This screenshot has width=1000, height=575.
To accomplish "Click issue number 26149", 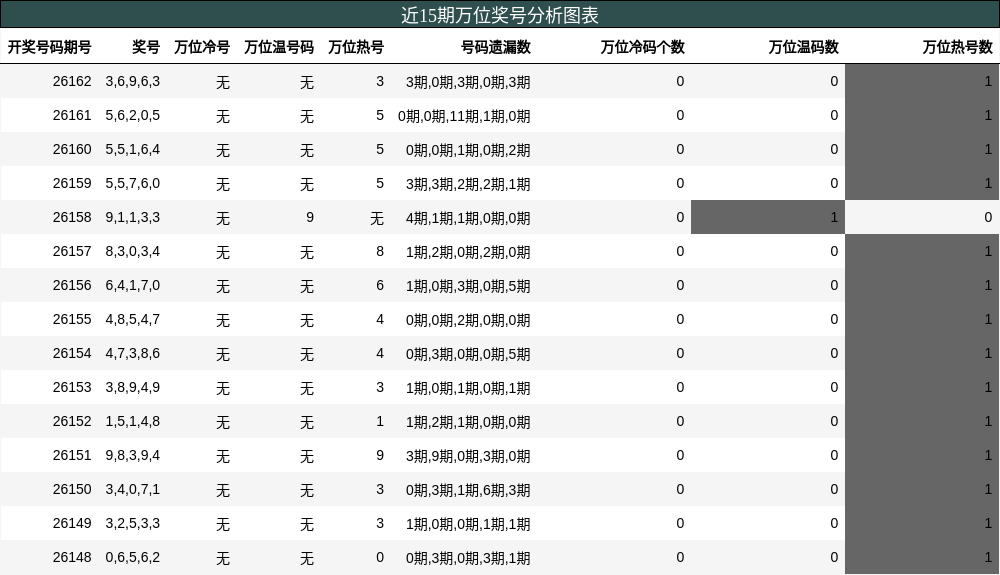I will [x=72, y=523].
